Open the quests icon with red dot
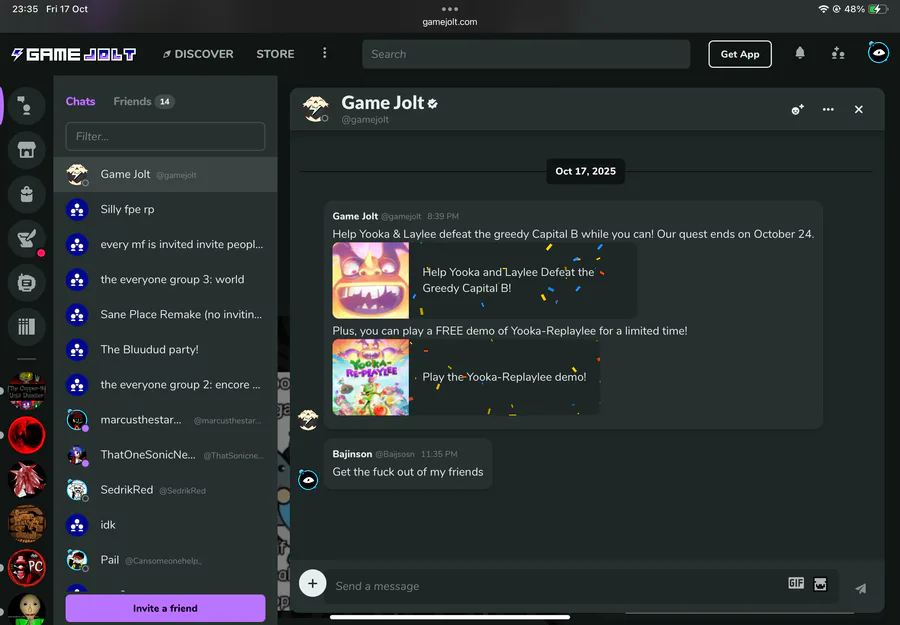This screenshot has width=900, height=625. [x=26, y=238]
